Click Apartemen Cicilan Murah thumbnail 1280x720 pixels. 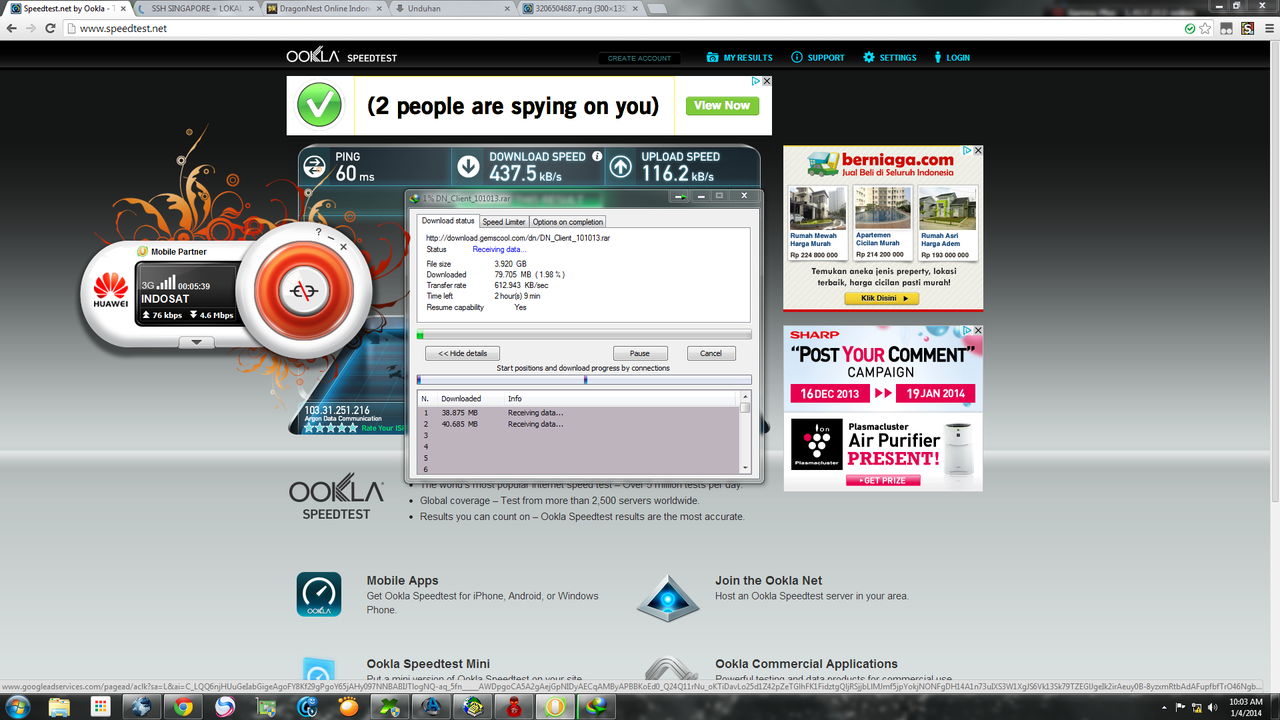click(x=882, y=208)
